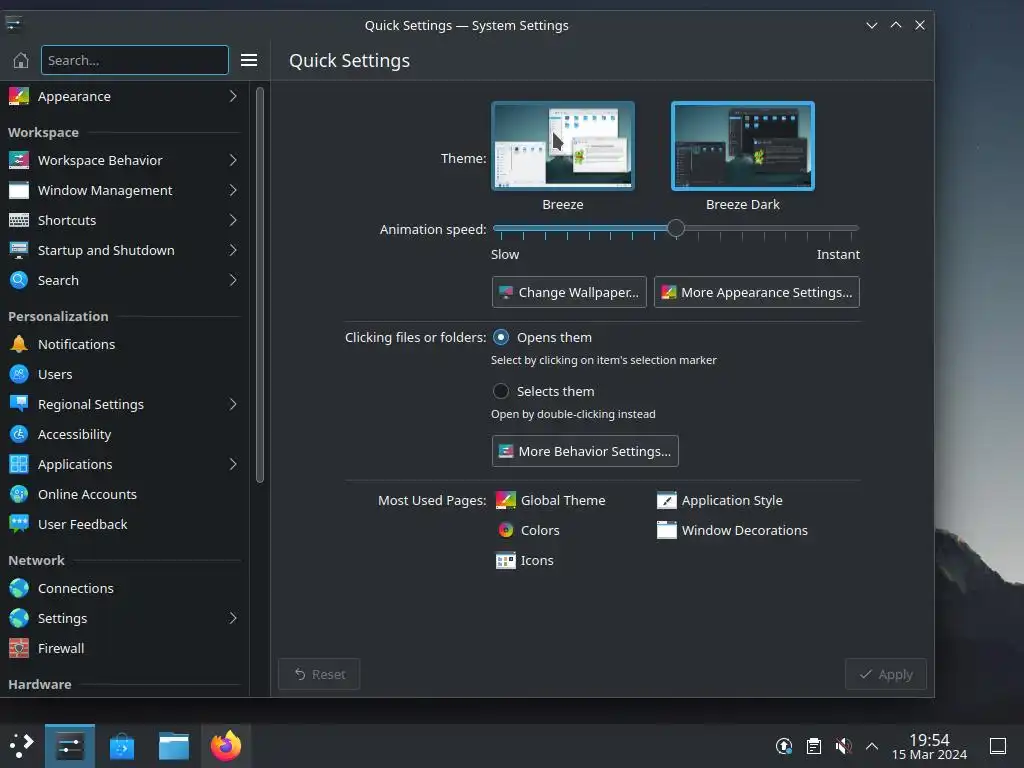1024x768 pixels.
Task: Click the home icon beside search
Action: pyautogui.click(x=20, y=61)
